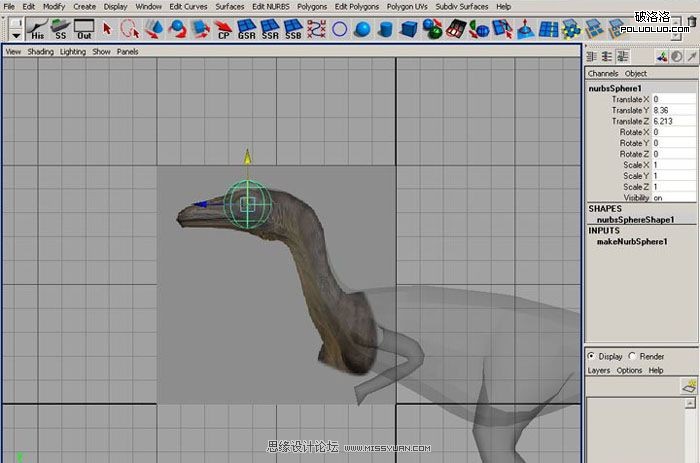
Task: Click the CP shelf button
Action: point(223,29)
